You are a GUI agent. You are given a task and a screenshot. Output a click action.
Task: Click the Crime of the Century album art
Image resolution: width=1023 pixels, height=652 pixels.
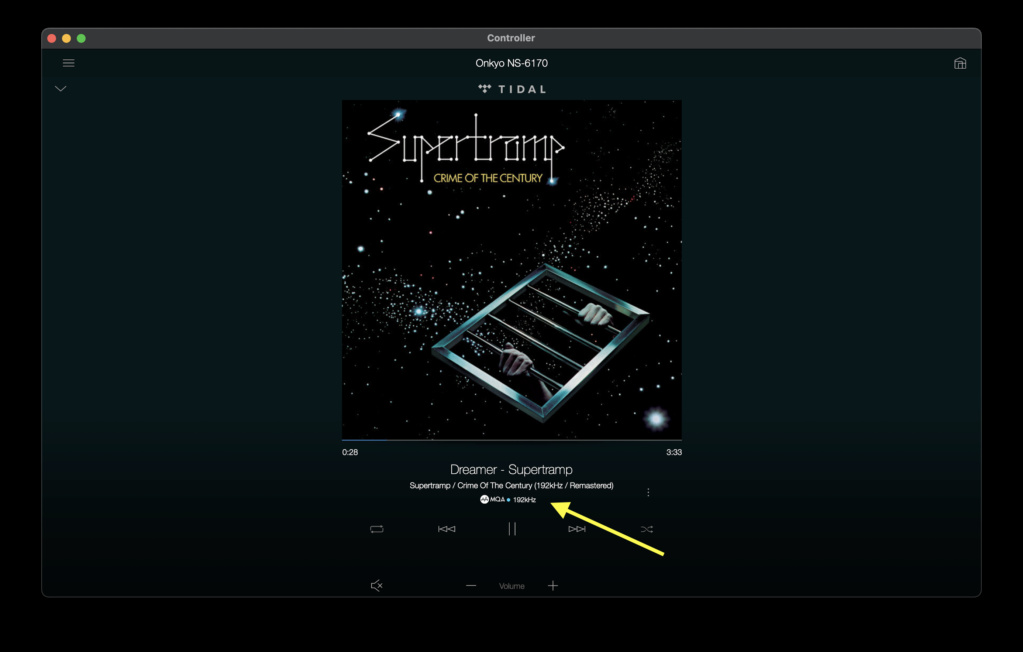pos(512,269)
